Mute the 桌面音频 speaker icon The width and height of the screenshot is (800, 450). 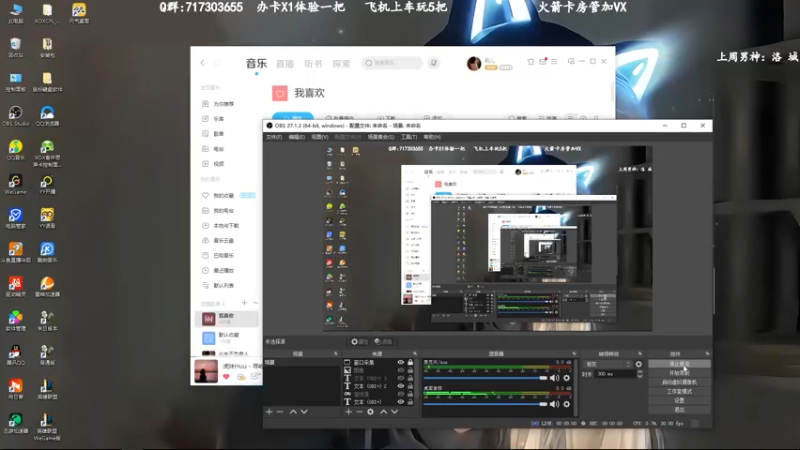pyautogui.click(x=554, y=404)
